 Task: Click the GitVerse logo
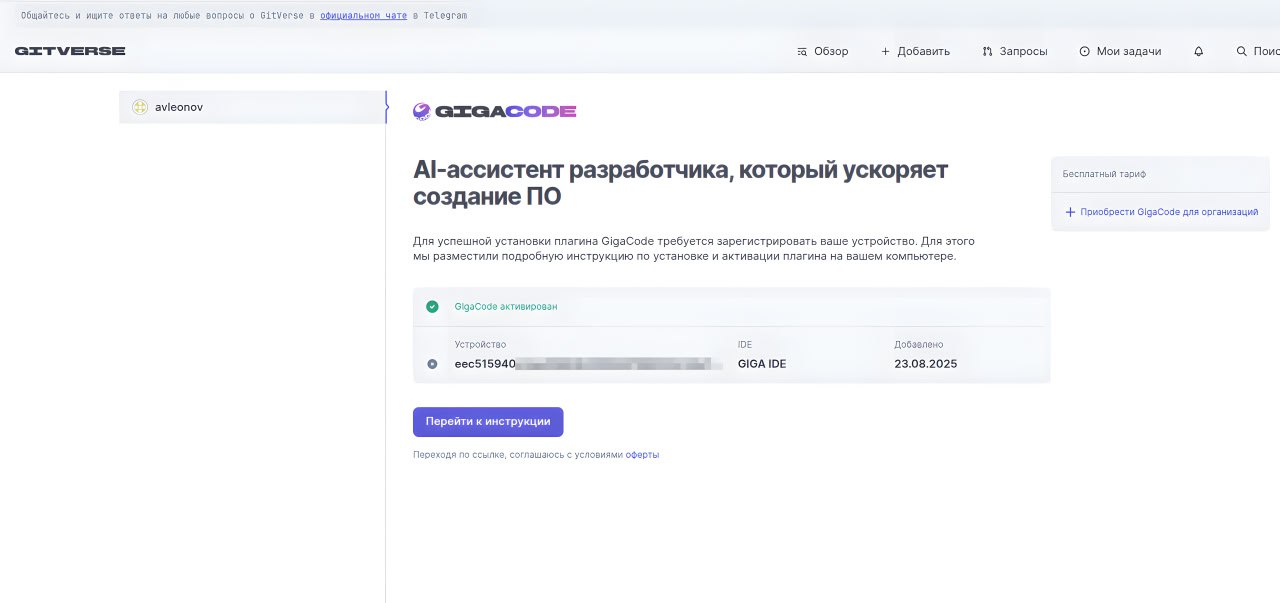click(x=70, y=51)
